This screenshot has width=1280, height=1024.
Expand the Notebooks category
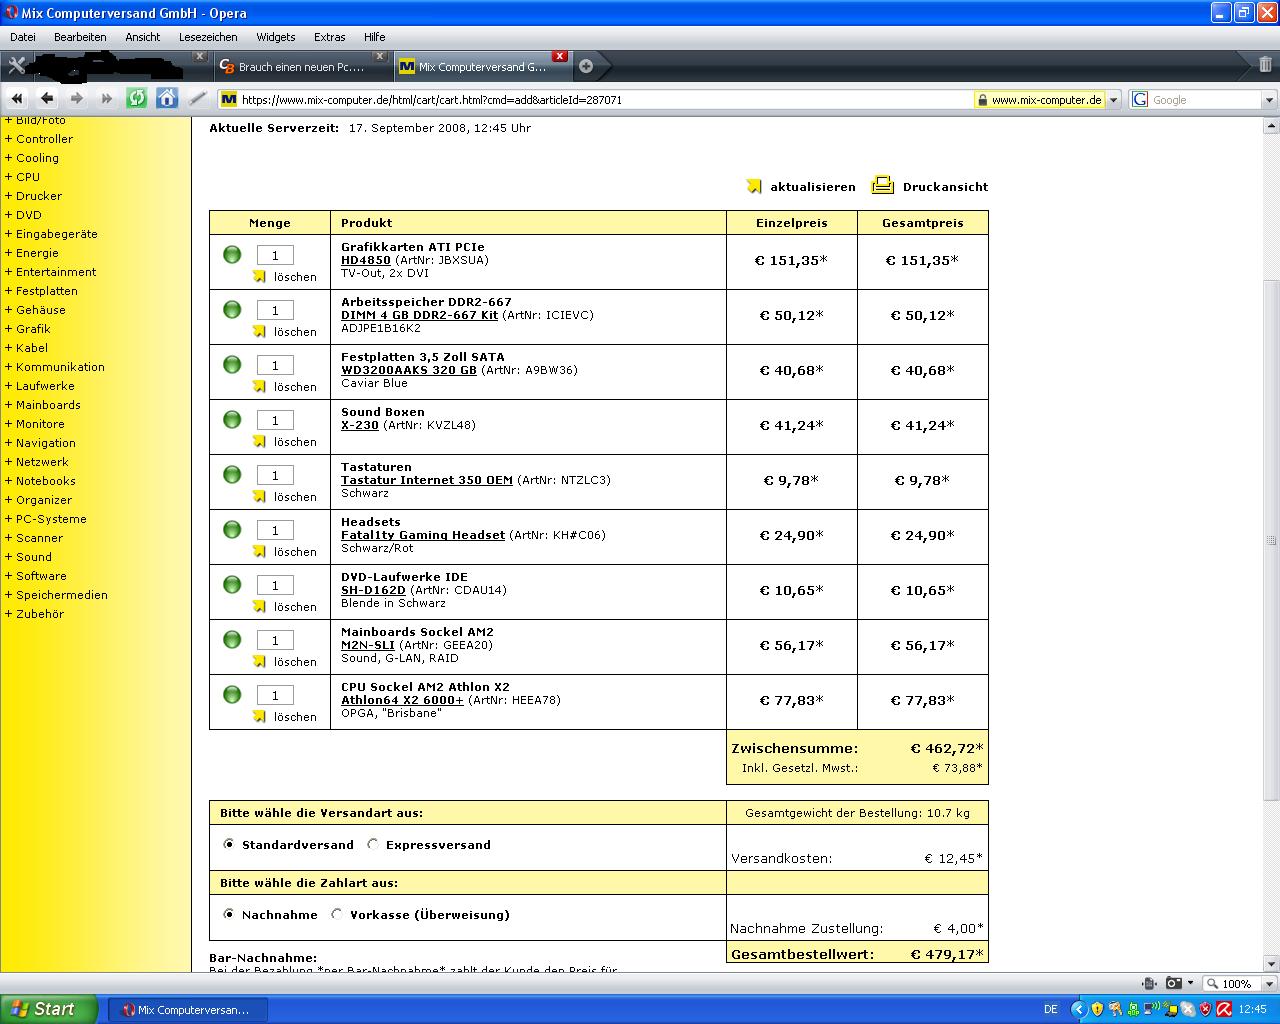[40, 481]
